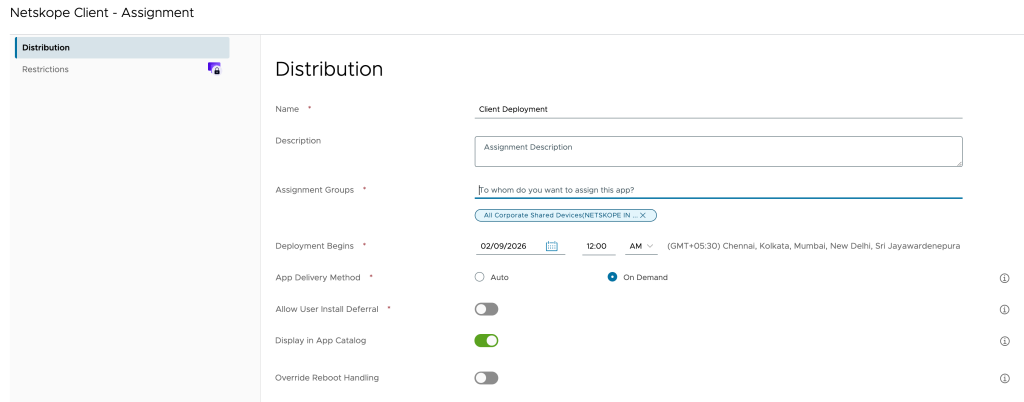Open the calendar date picker icon

[552, 246]
